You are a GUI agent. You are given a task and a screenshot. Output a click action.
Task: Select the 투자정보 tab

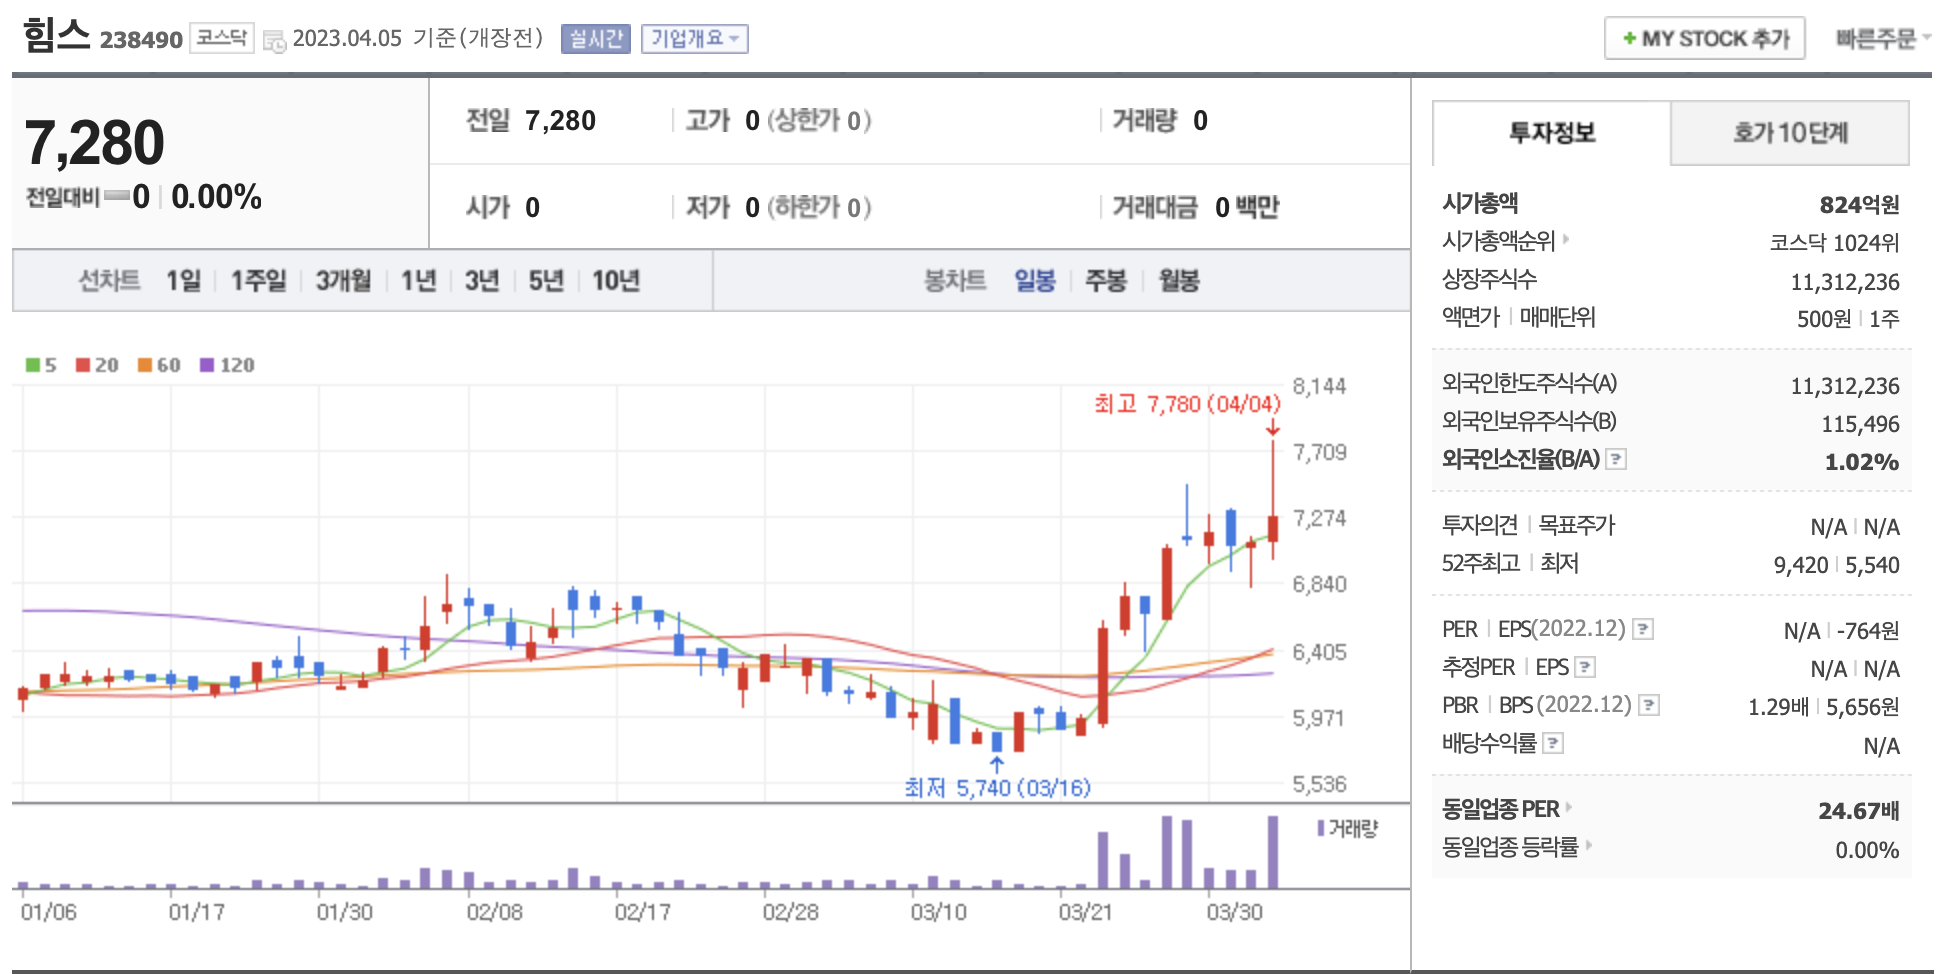tap(1551, 133)
